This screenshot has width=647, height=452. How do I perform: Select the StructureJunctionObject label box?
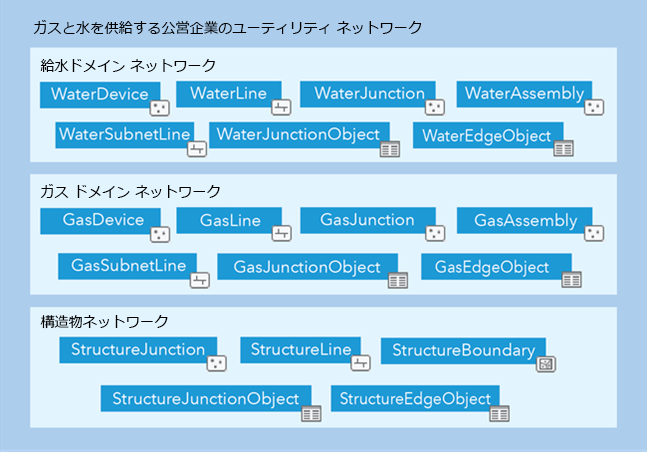coord(205,399)
